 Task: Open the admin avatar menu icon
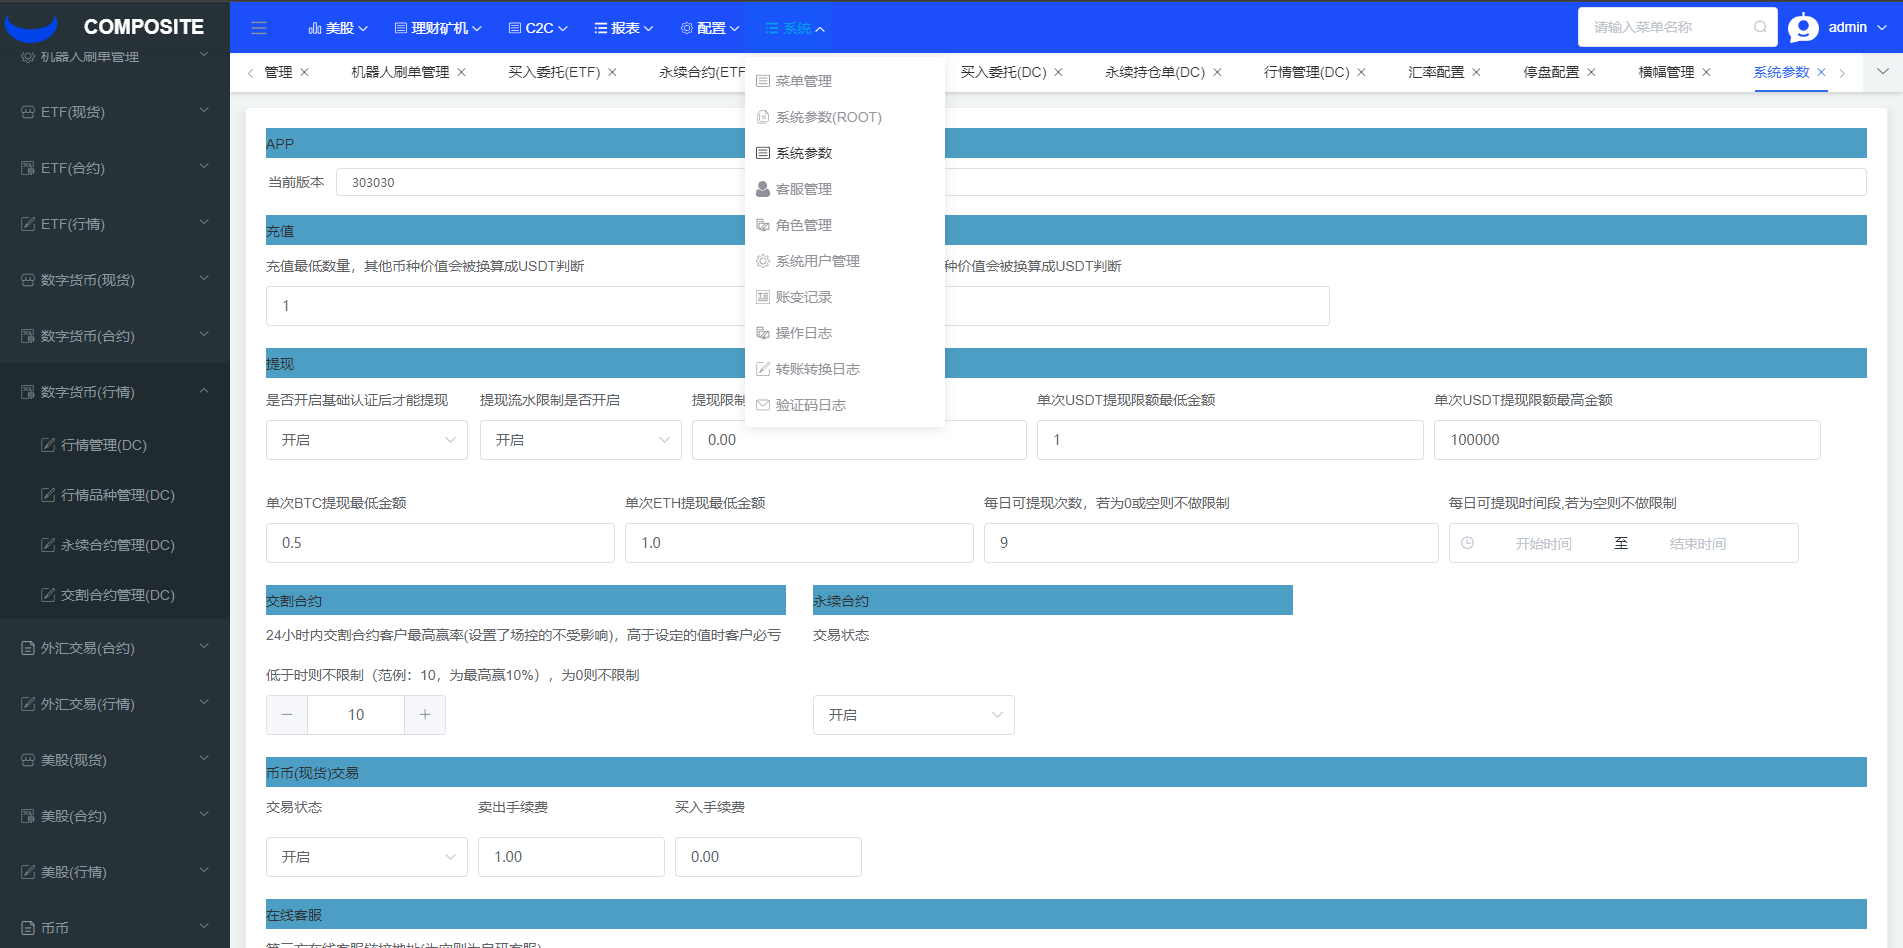pos(1804,27)
